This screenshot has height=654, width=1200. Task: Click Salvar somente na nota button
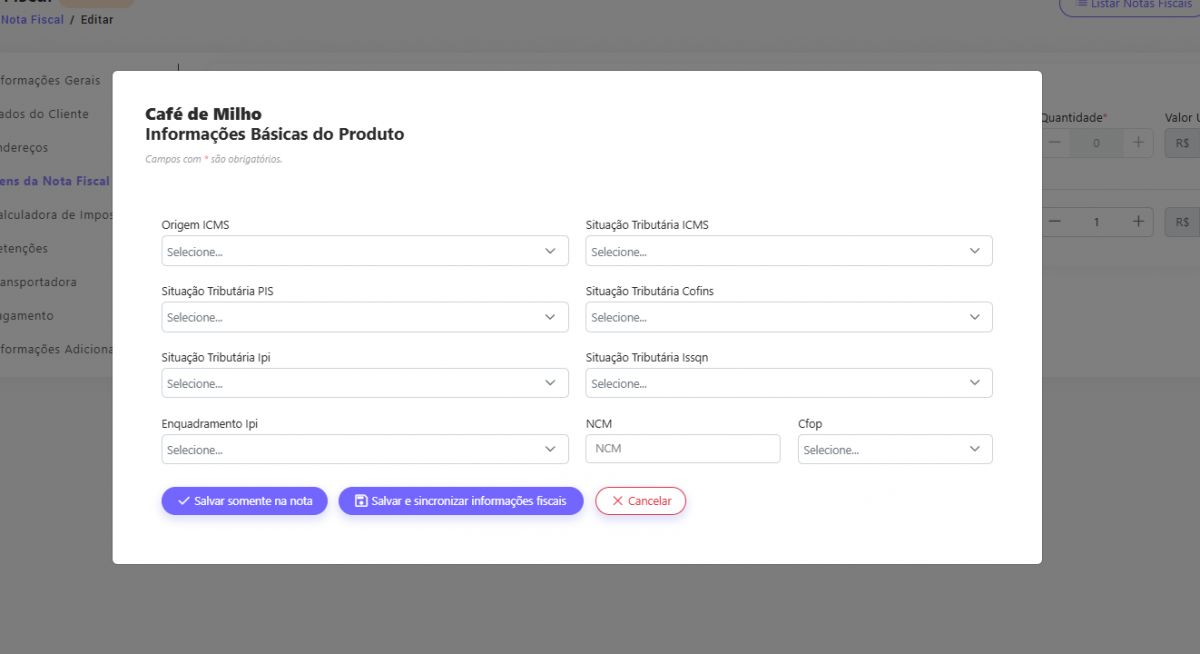[x=244, y=501]
